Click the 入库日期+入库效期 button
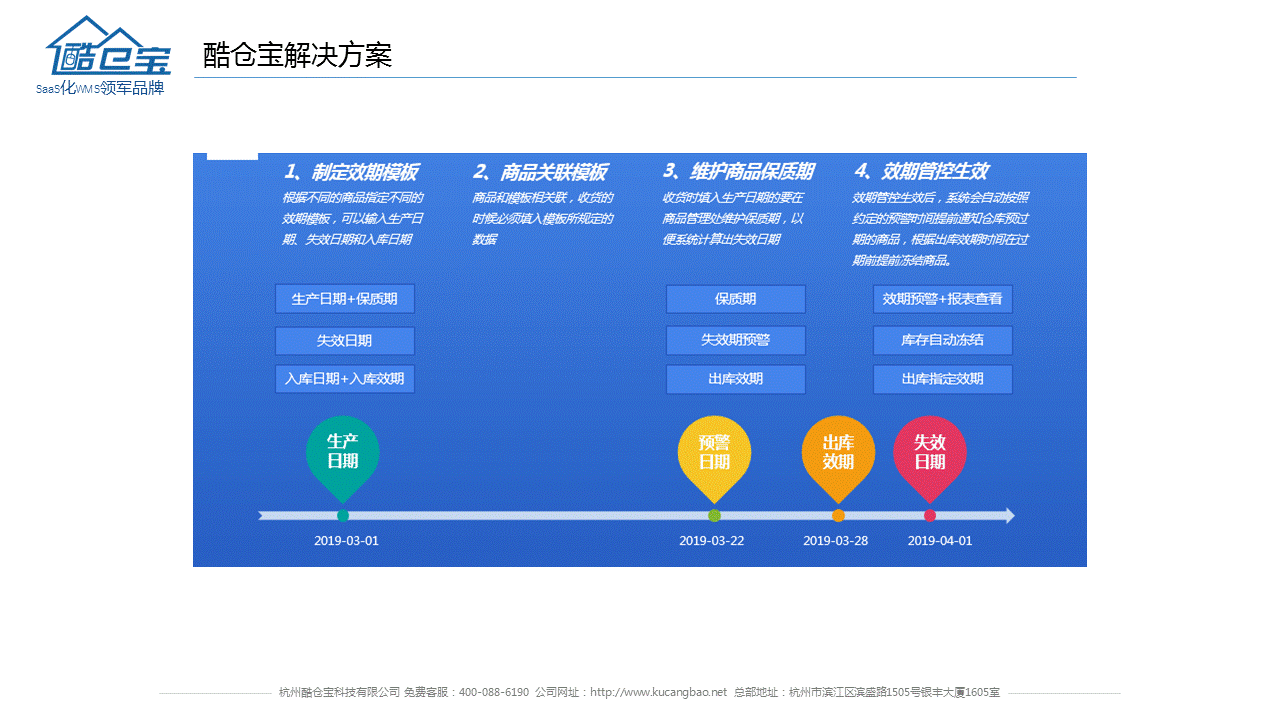Viewport: 1280px width, 720px height. [x=345, y=379]
